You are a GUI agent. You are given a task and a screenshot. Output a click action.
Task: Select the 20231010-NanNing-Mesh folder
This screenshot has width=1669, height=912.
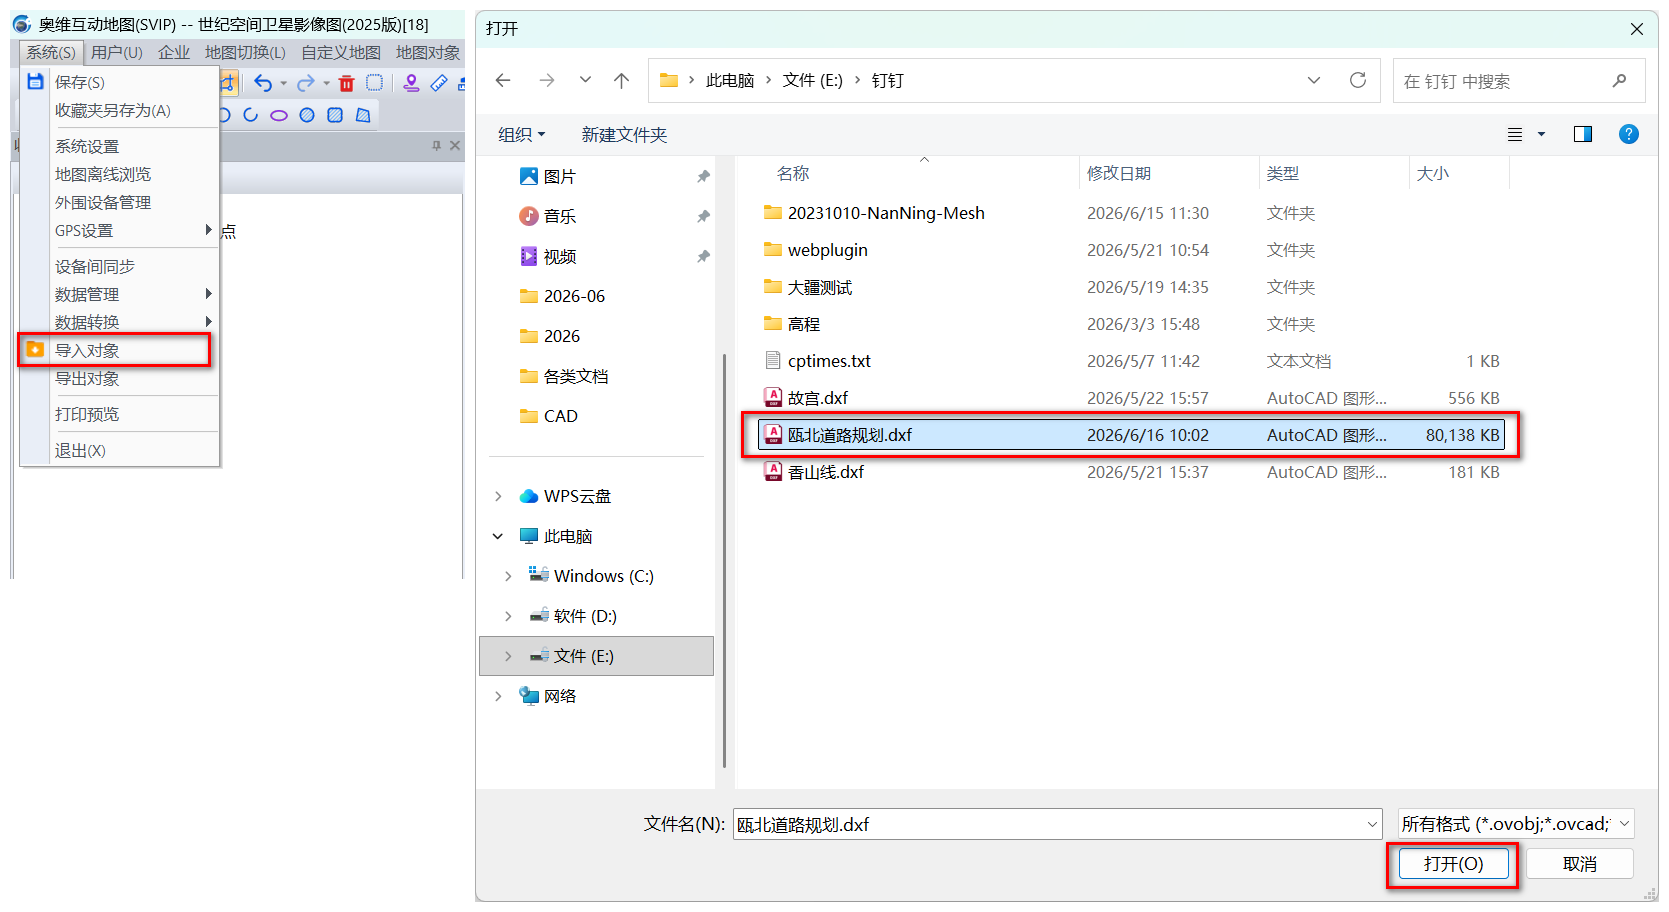click(x=1131, y=212)
